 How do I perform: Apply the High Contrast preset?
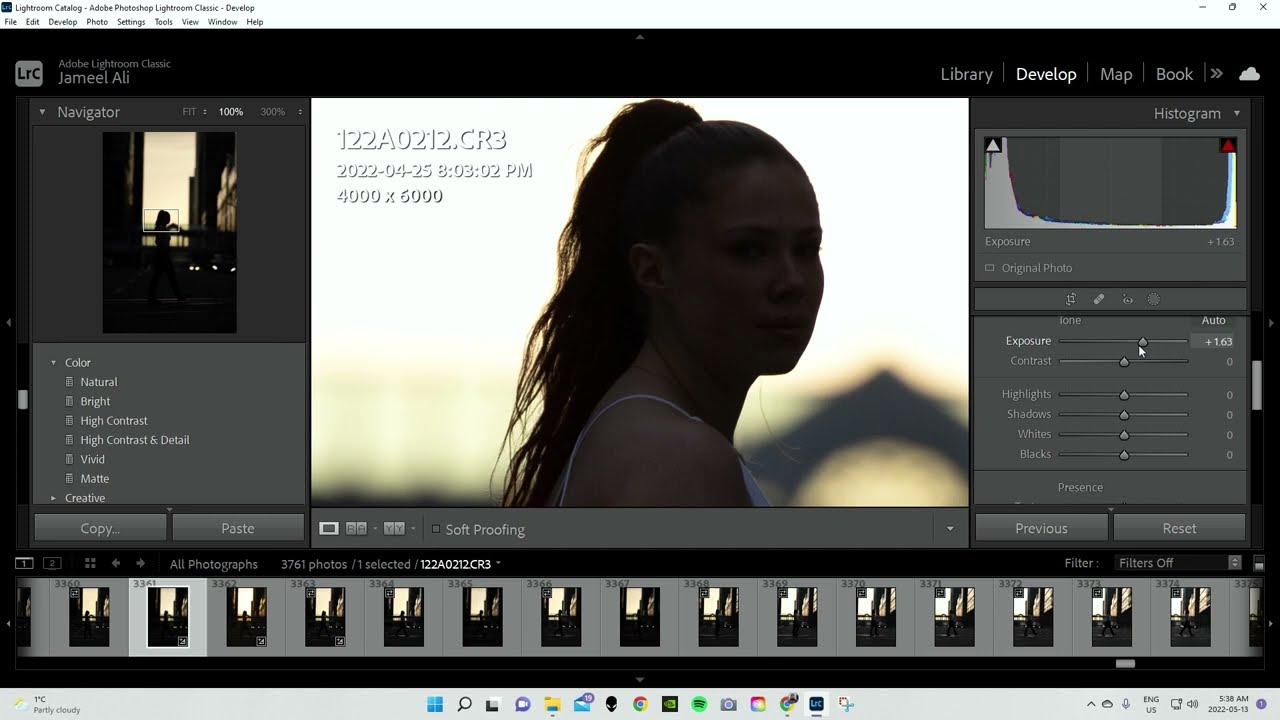click(114, 421)
